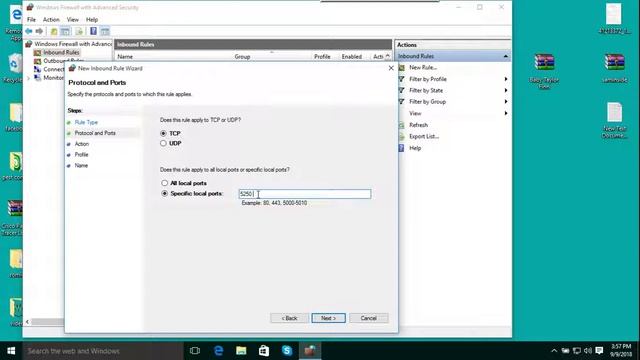Click the Up one level folder icon

[x=54, y=31]
